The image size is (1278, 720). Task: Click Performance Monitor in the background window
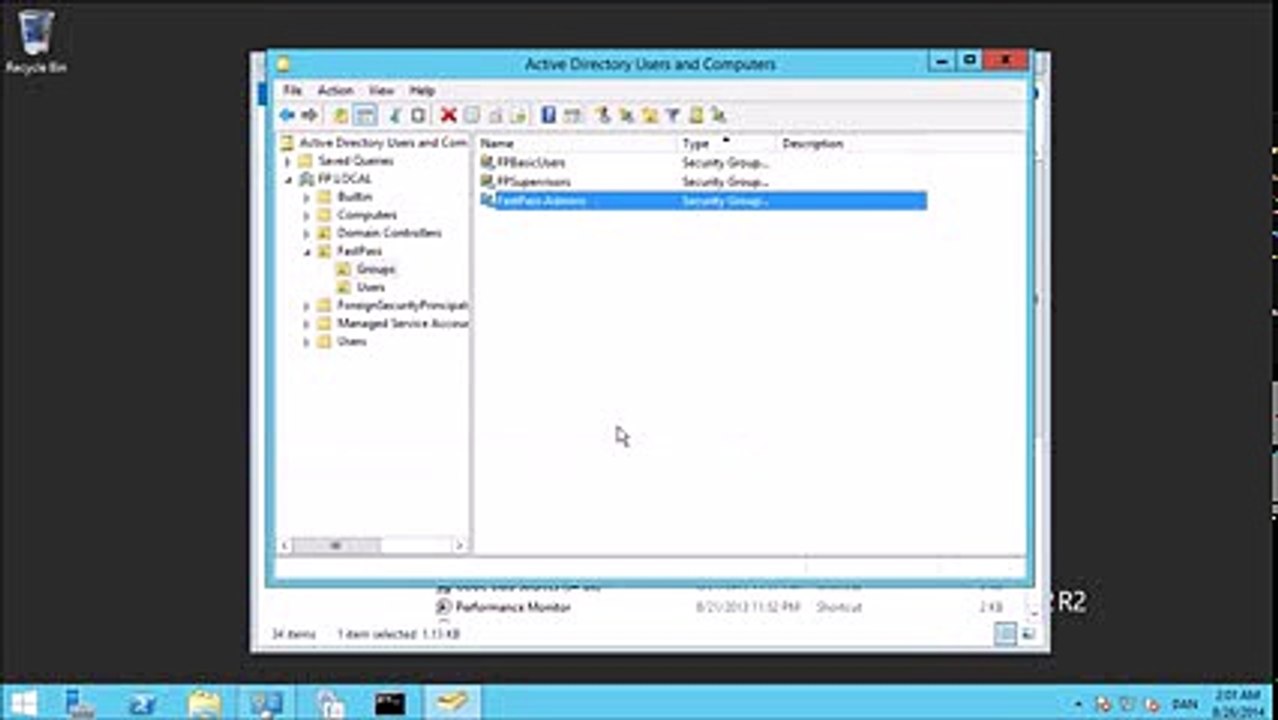coord(513,607)
